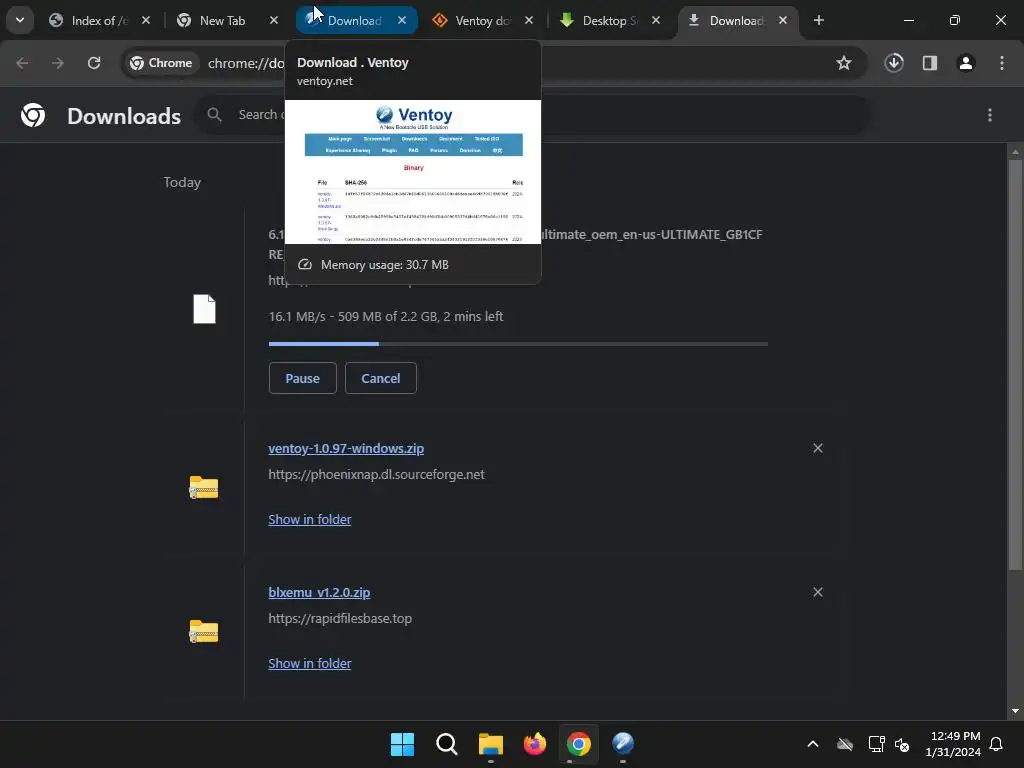Close the Ventoy SourceForge tab
The width and height of the screenshot is (1024, 768).
(529, 20)
